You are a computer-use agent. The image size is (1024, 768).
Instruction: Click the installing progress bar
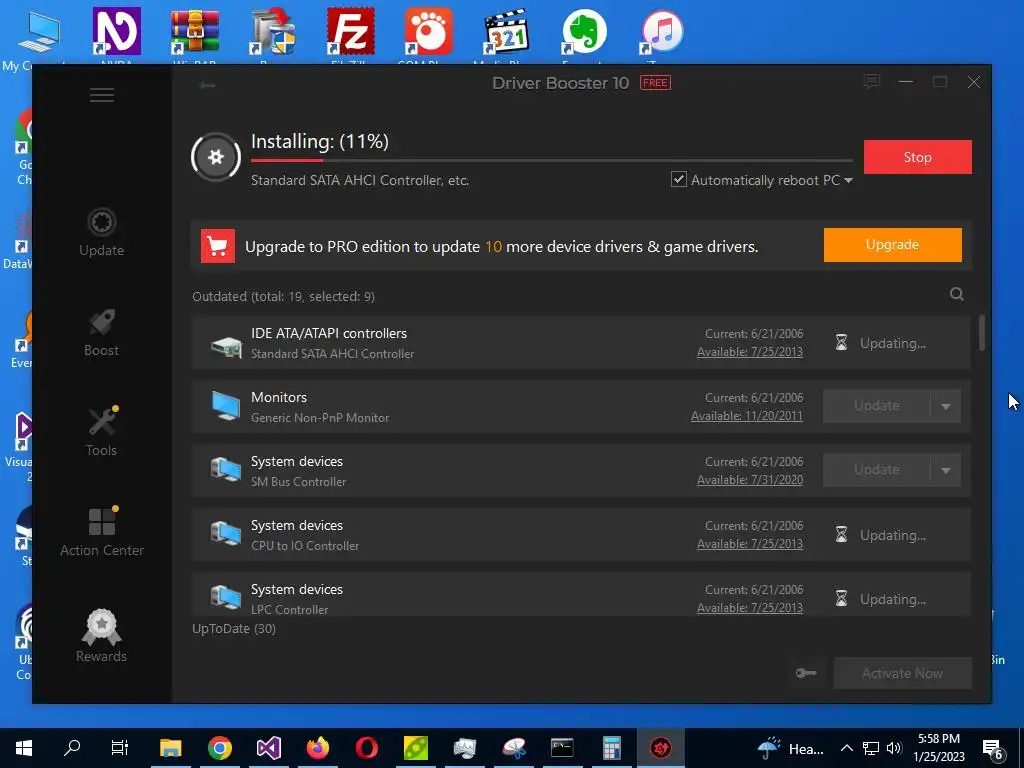click(x=552, y=160)
